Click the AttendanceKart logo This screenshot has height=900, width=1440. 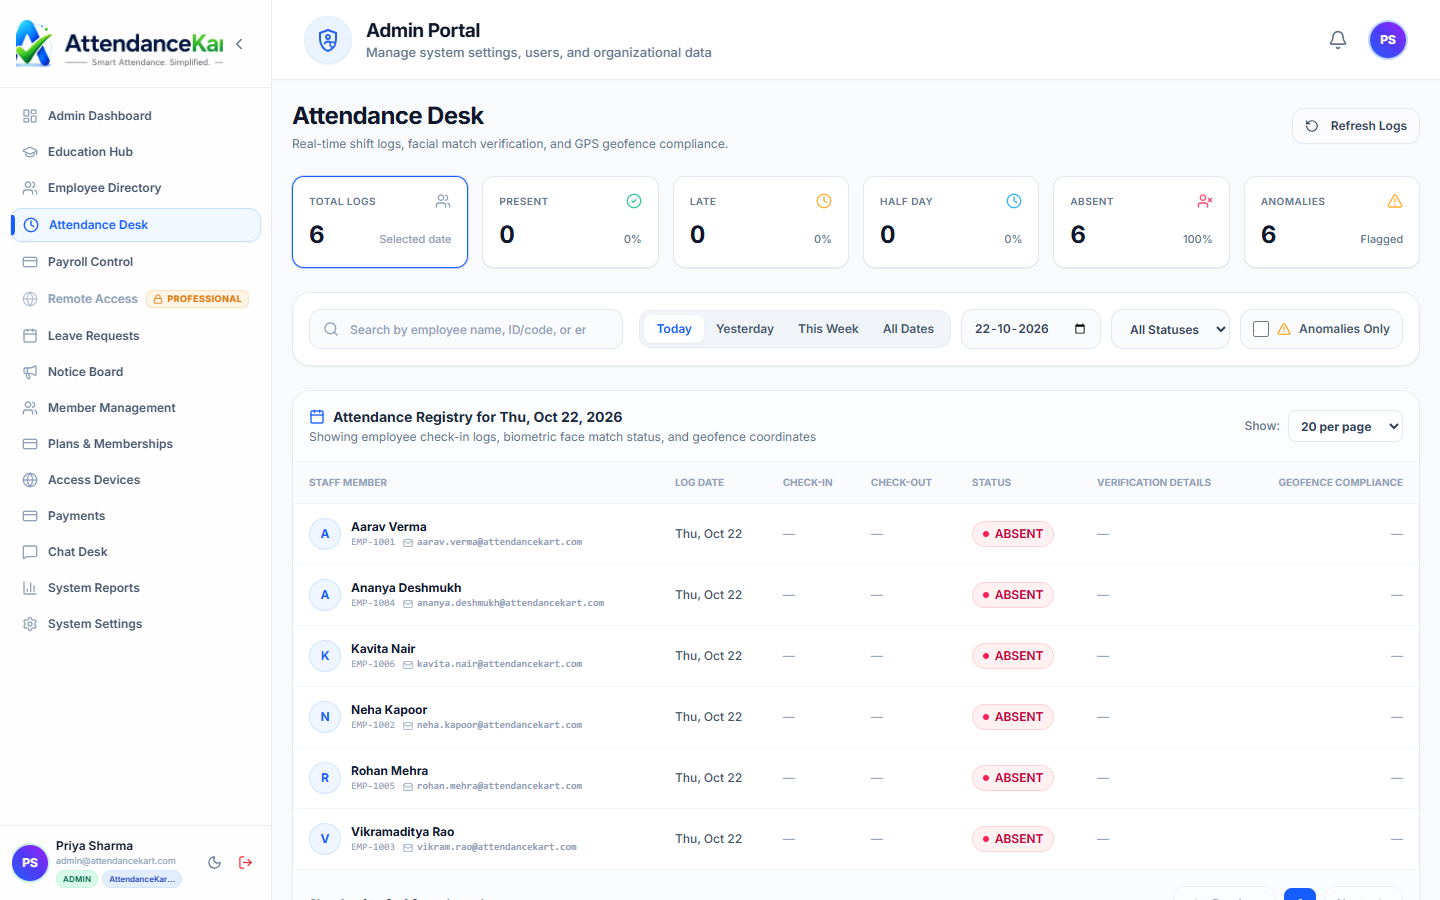(x=119, y=44)
